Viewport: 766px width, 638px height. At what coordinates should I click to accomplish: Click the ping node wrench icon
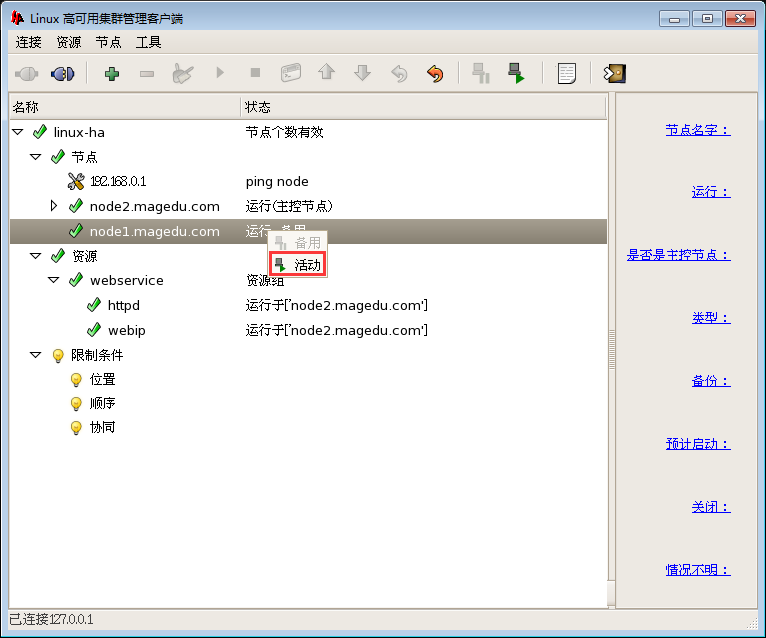pyautogui.click(x=76, y=181)
